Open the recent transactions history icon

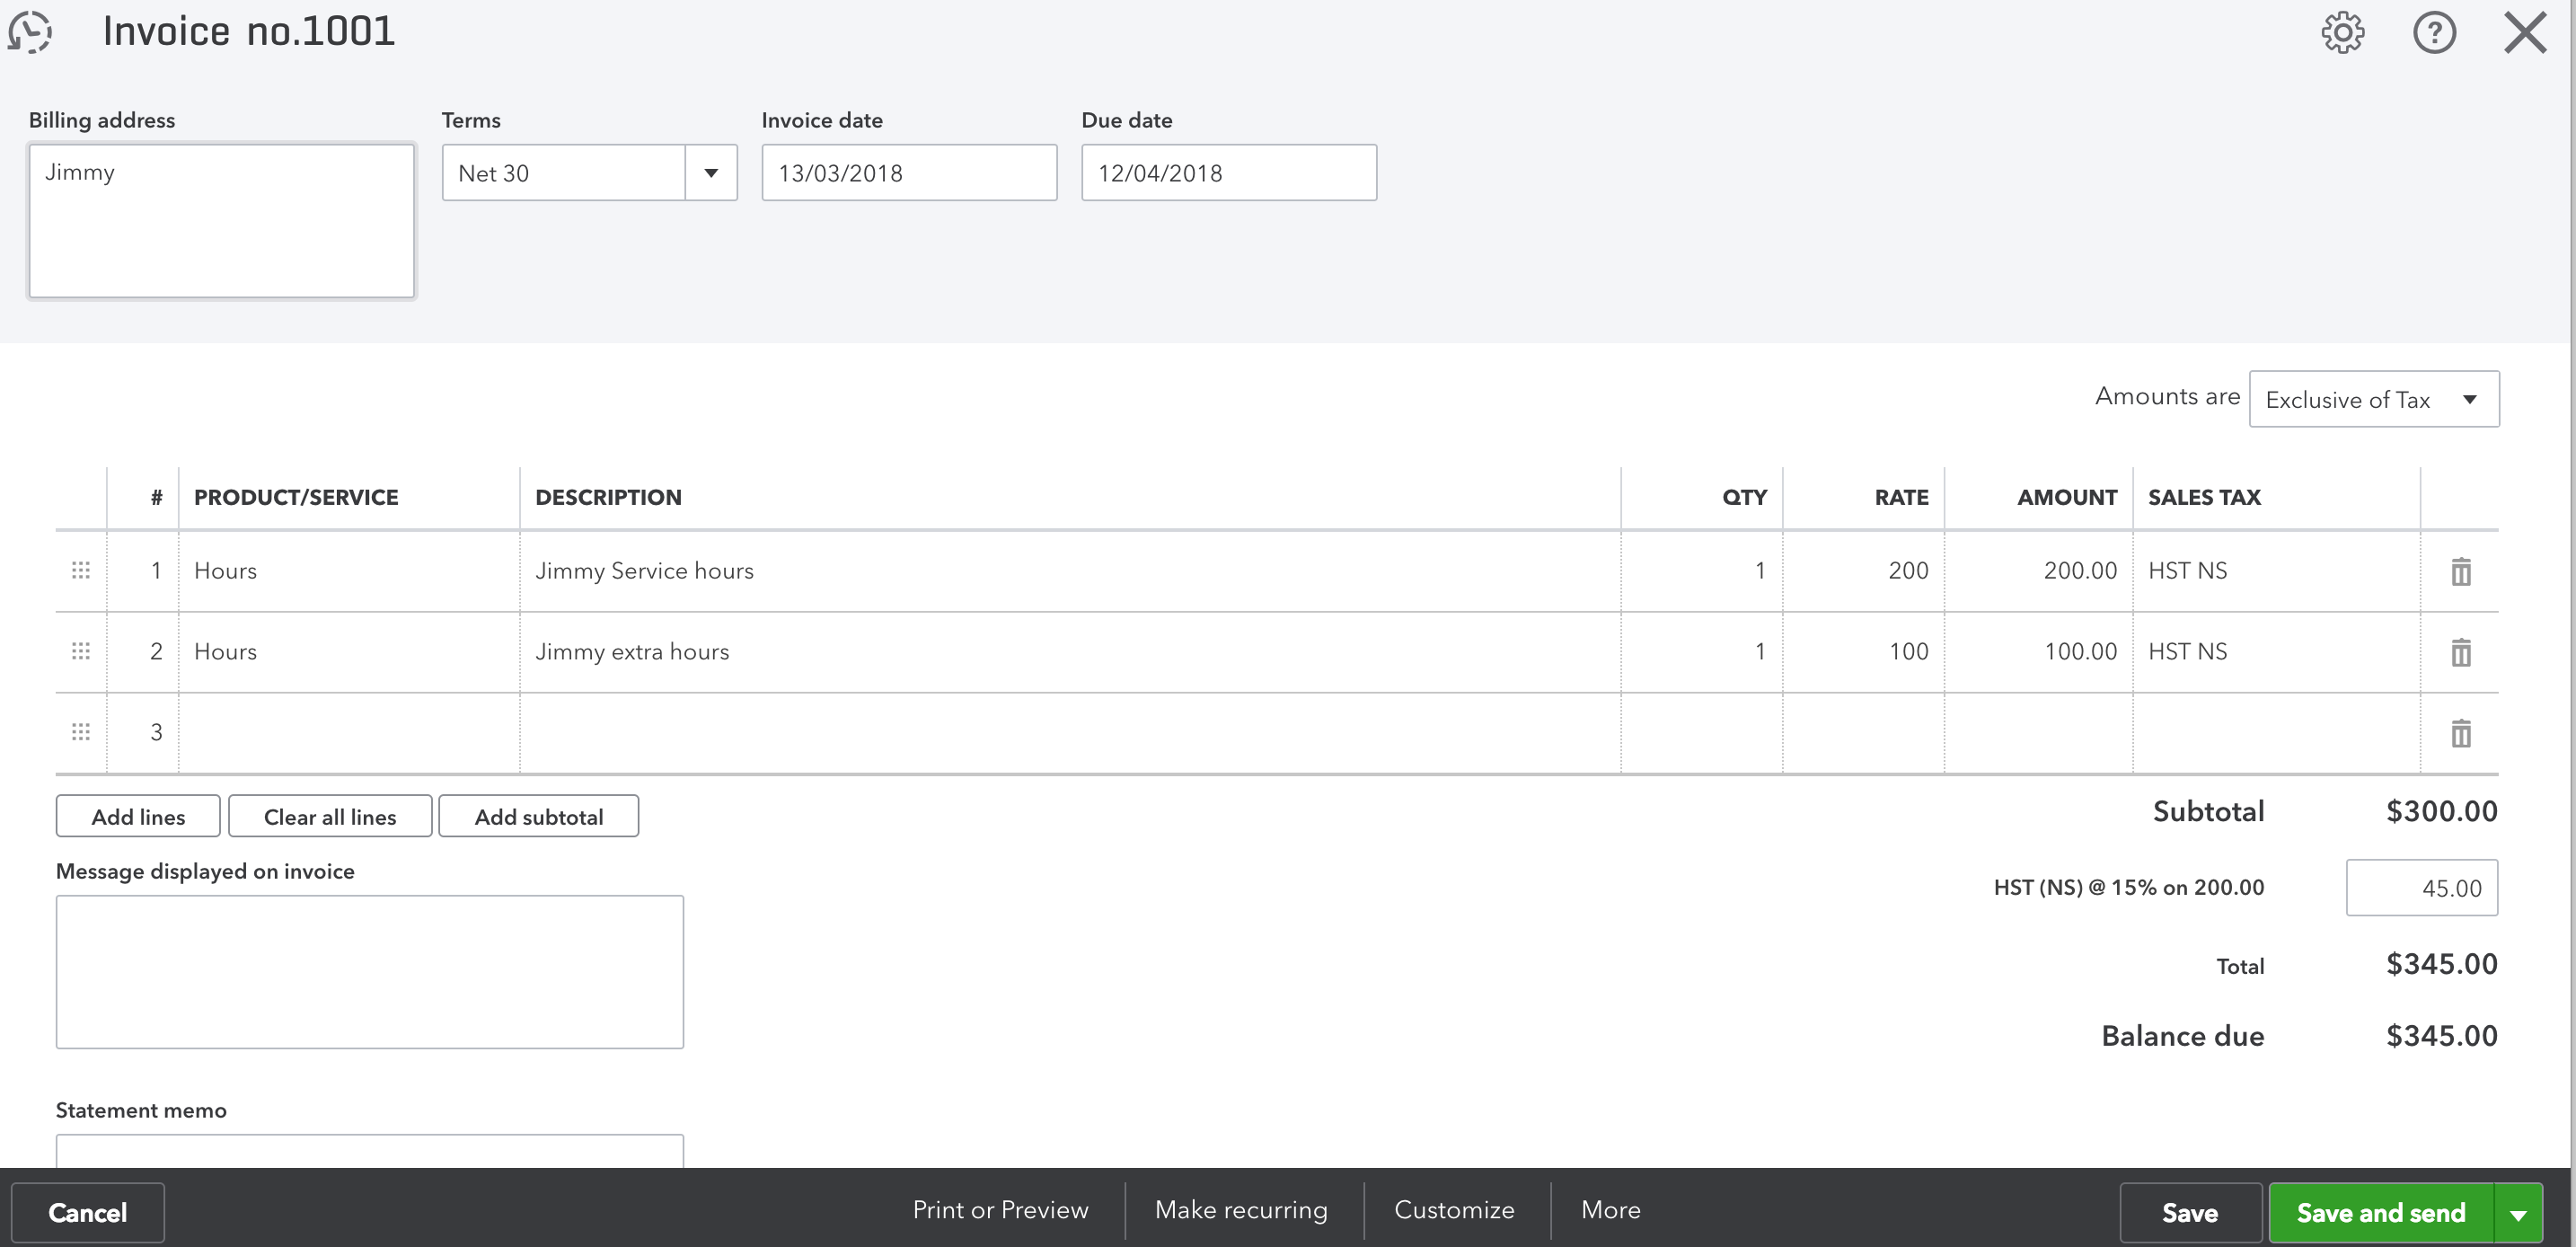coord(30,32)
